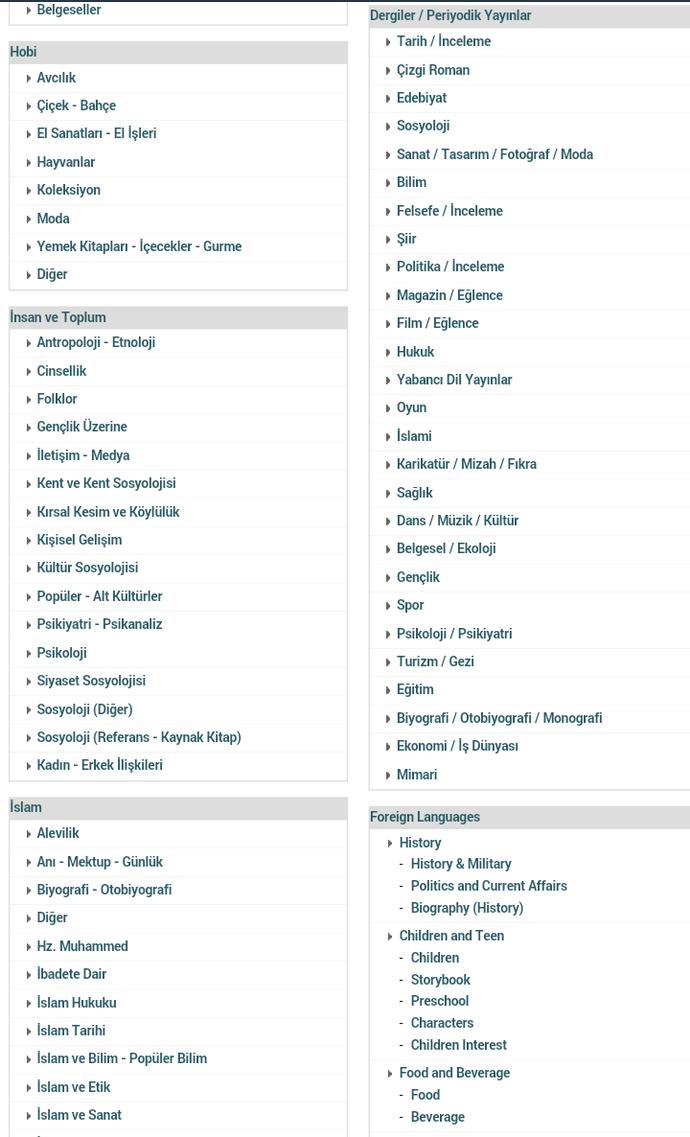Select the Storybook subcategory

click(x=441, y=980)
